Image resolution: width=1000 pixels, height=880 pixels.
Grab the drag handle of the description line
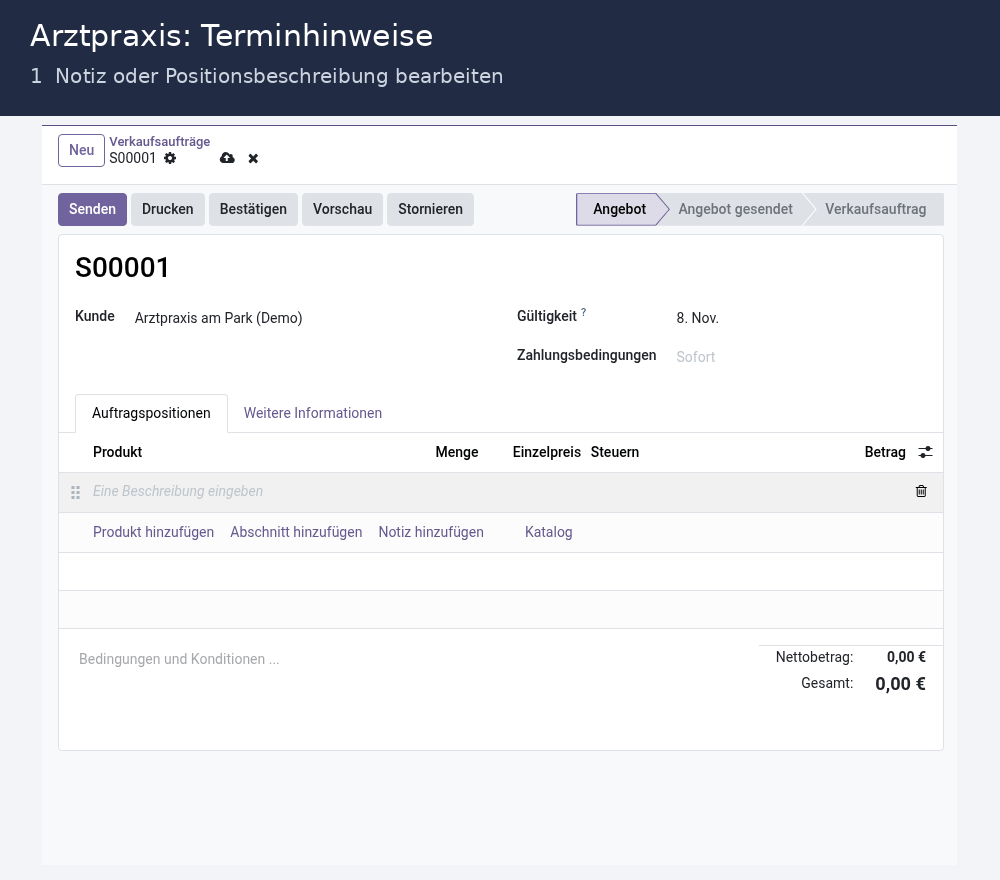tap(75, 492)
